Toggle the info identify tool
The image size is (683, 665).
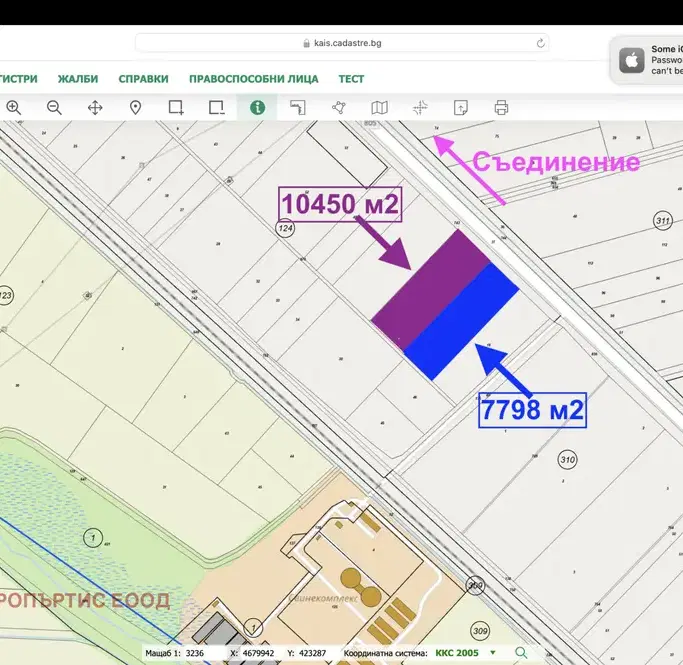[x=257, y=108]
